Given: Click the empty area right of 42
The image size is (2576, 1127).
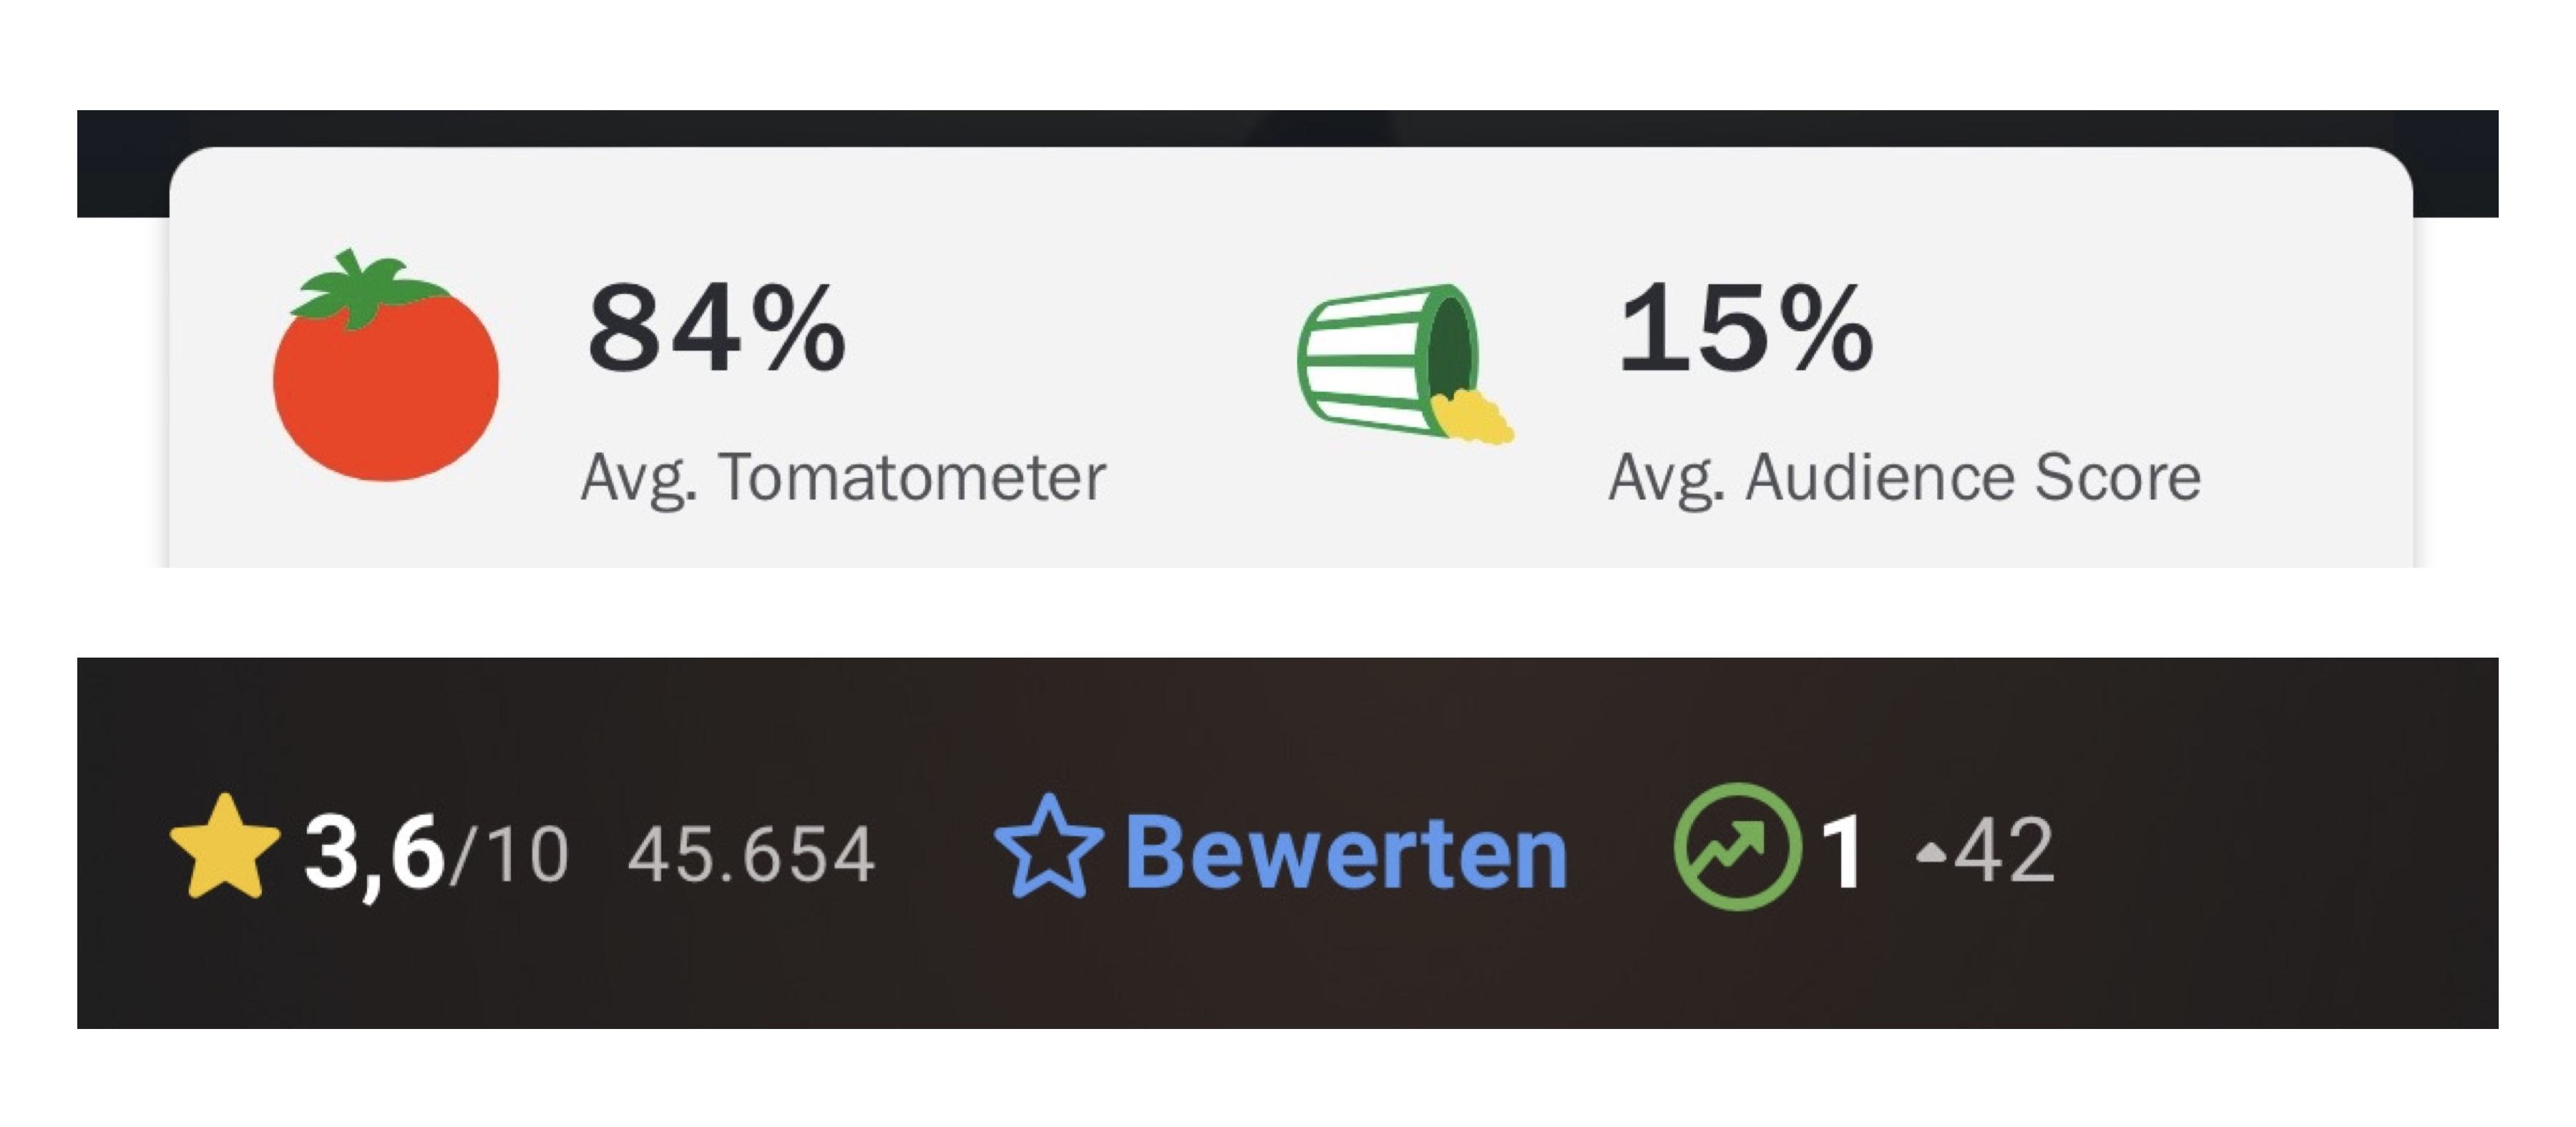Looking at the screenshot, I should point(2280,850).
